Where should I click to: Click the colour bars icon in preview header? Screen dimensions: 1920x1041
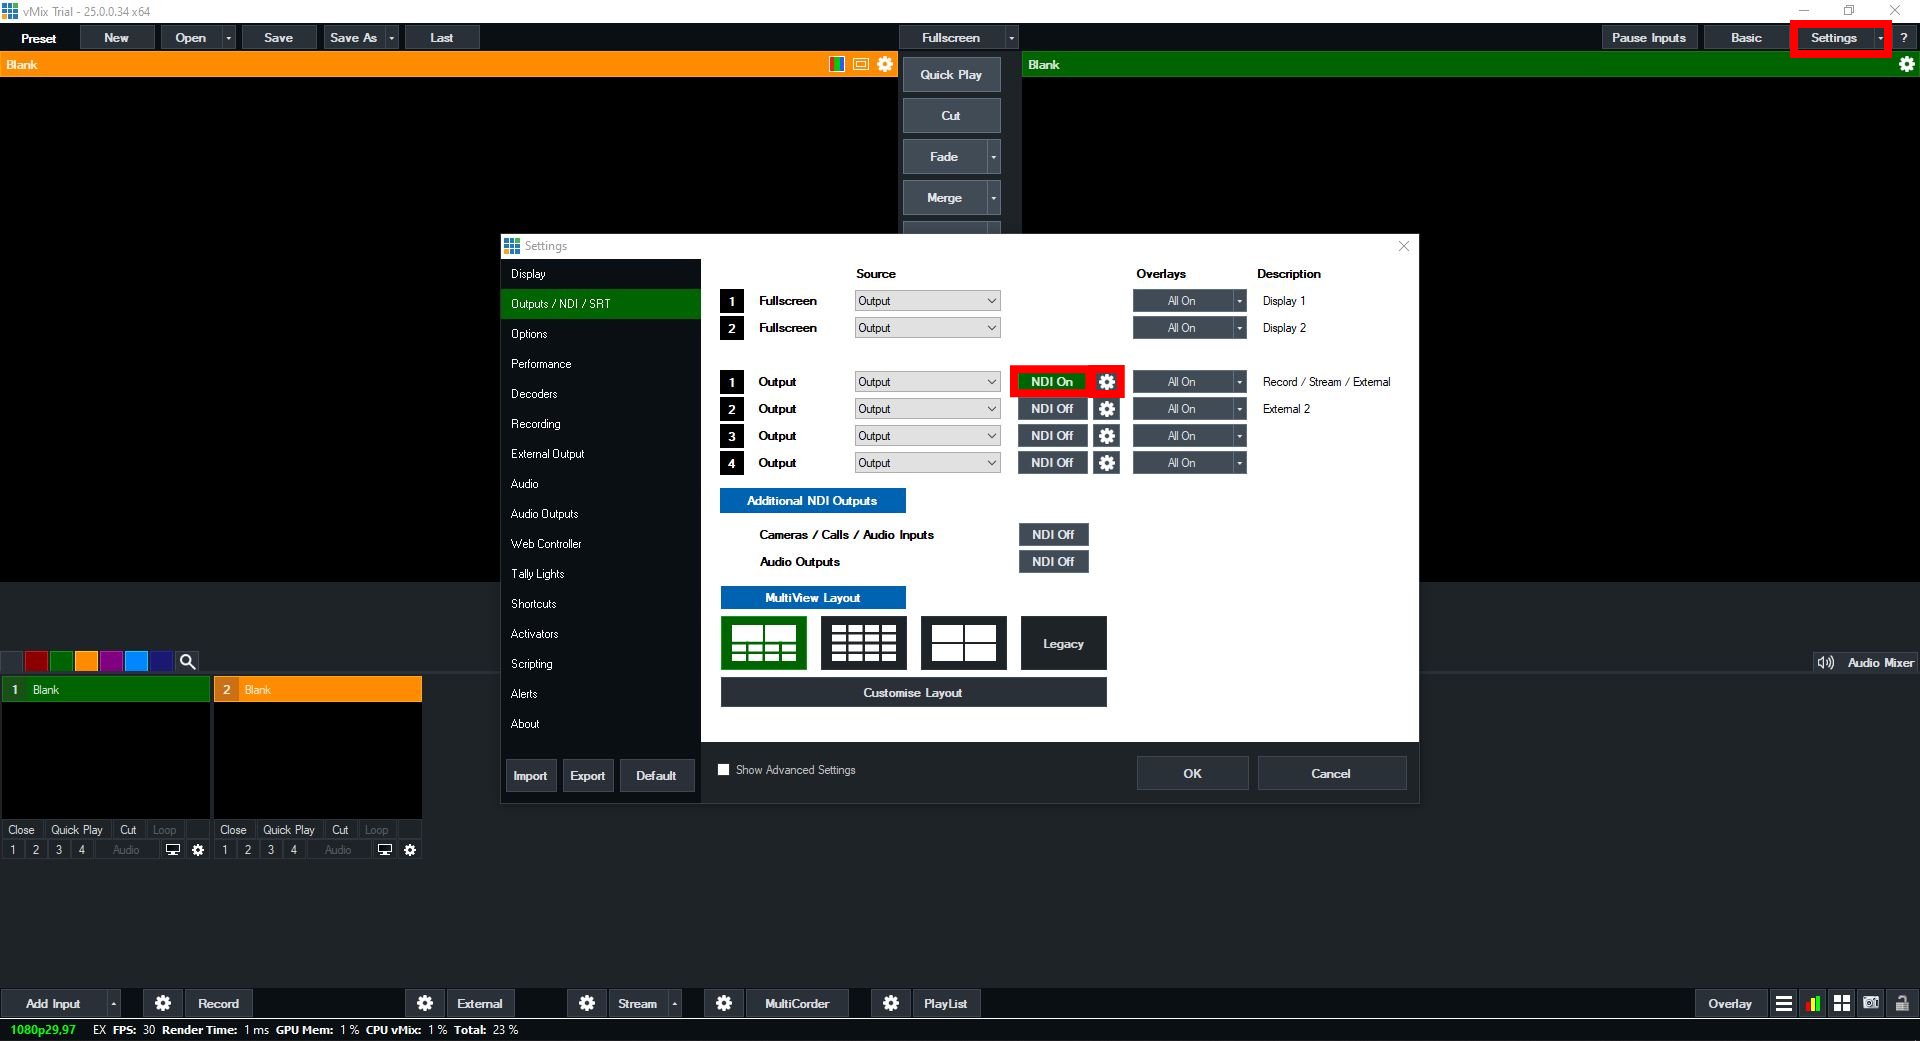click(837, 64)
